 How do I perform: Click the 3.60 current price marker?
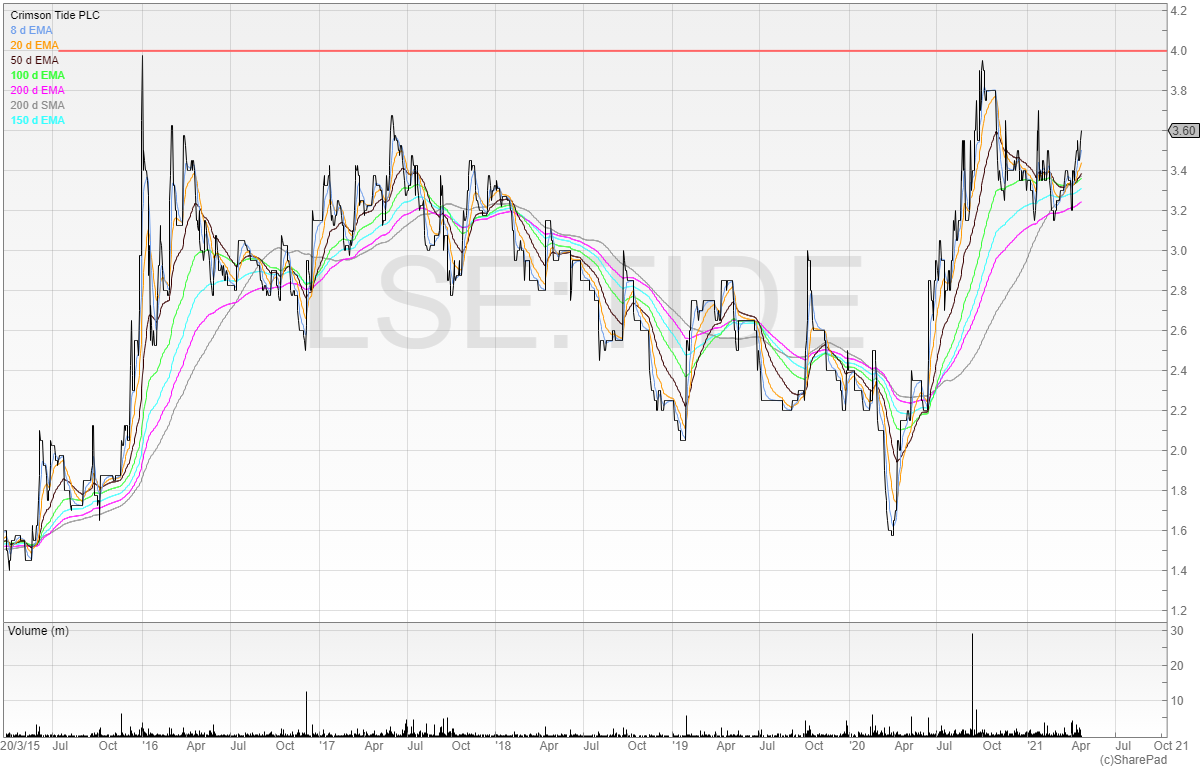[1183, 130]
